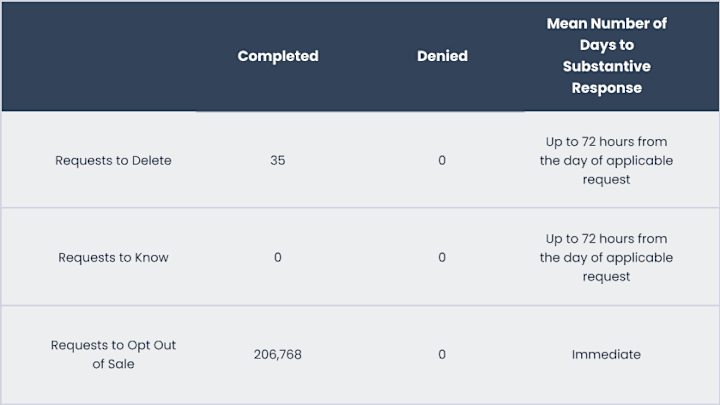Click the Denied column header
The width and height of the screenshot is (720, 405).
pyautogui.click(x=442, y=56)
